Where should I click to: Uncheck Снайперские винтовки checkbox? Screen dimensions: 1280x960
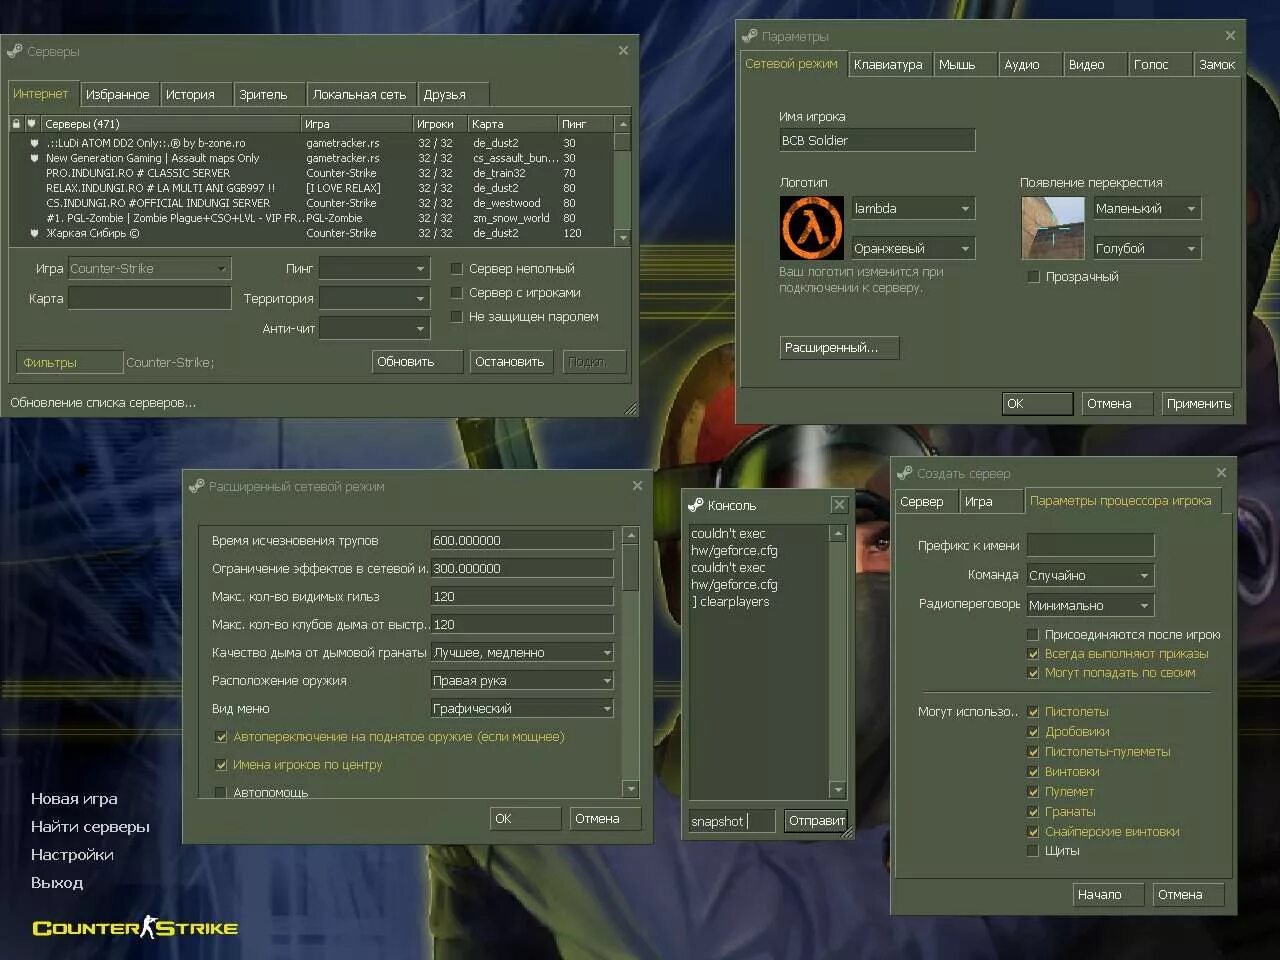tap(1033, 832)
